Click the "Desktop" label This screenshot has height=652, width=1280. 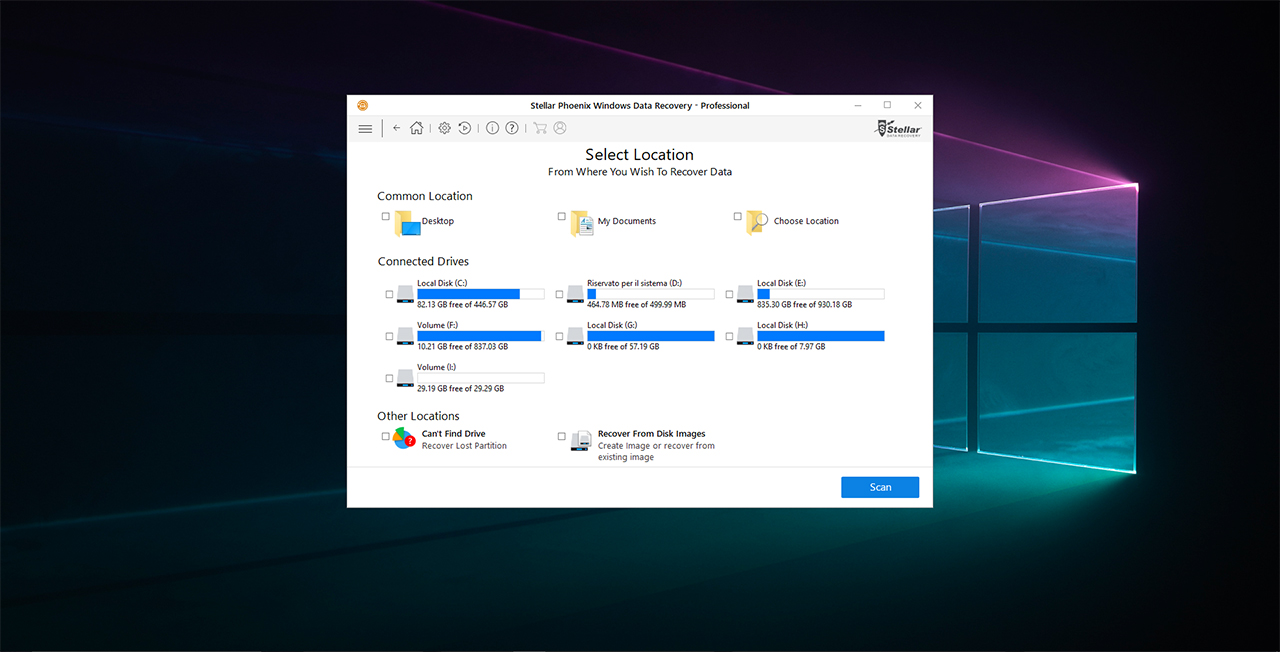click(x=438, y=221)
